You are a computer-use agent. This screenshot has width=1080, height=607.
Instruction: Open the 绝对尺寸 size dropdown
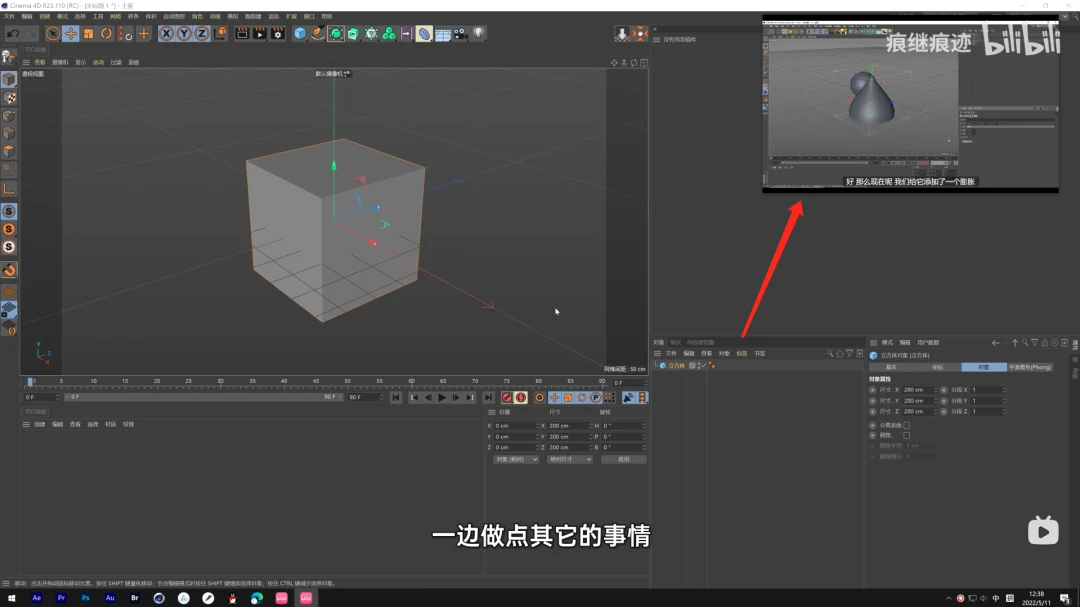[x=569, y=459]
